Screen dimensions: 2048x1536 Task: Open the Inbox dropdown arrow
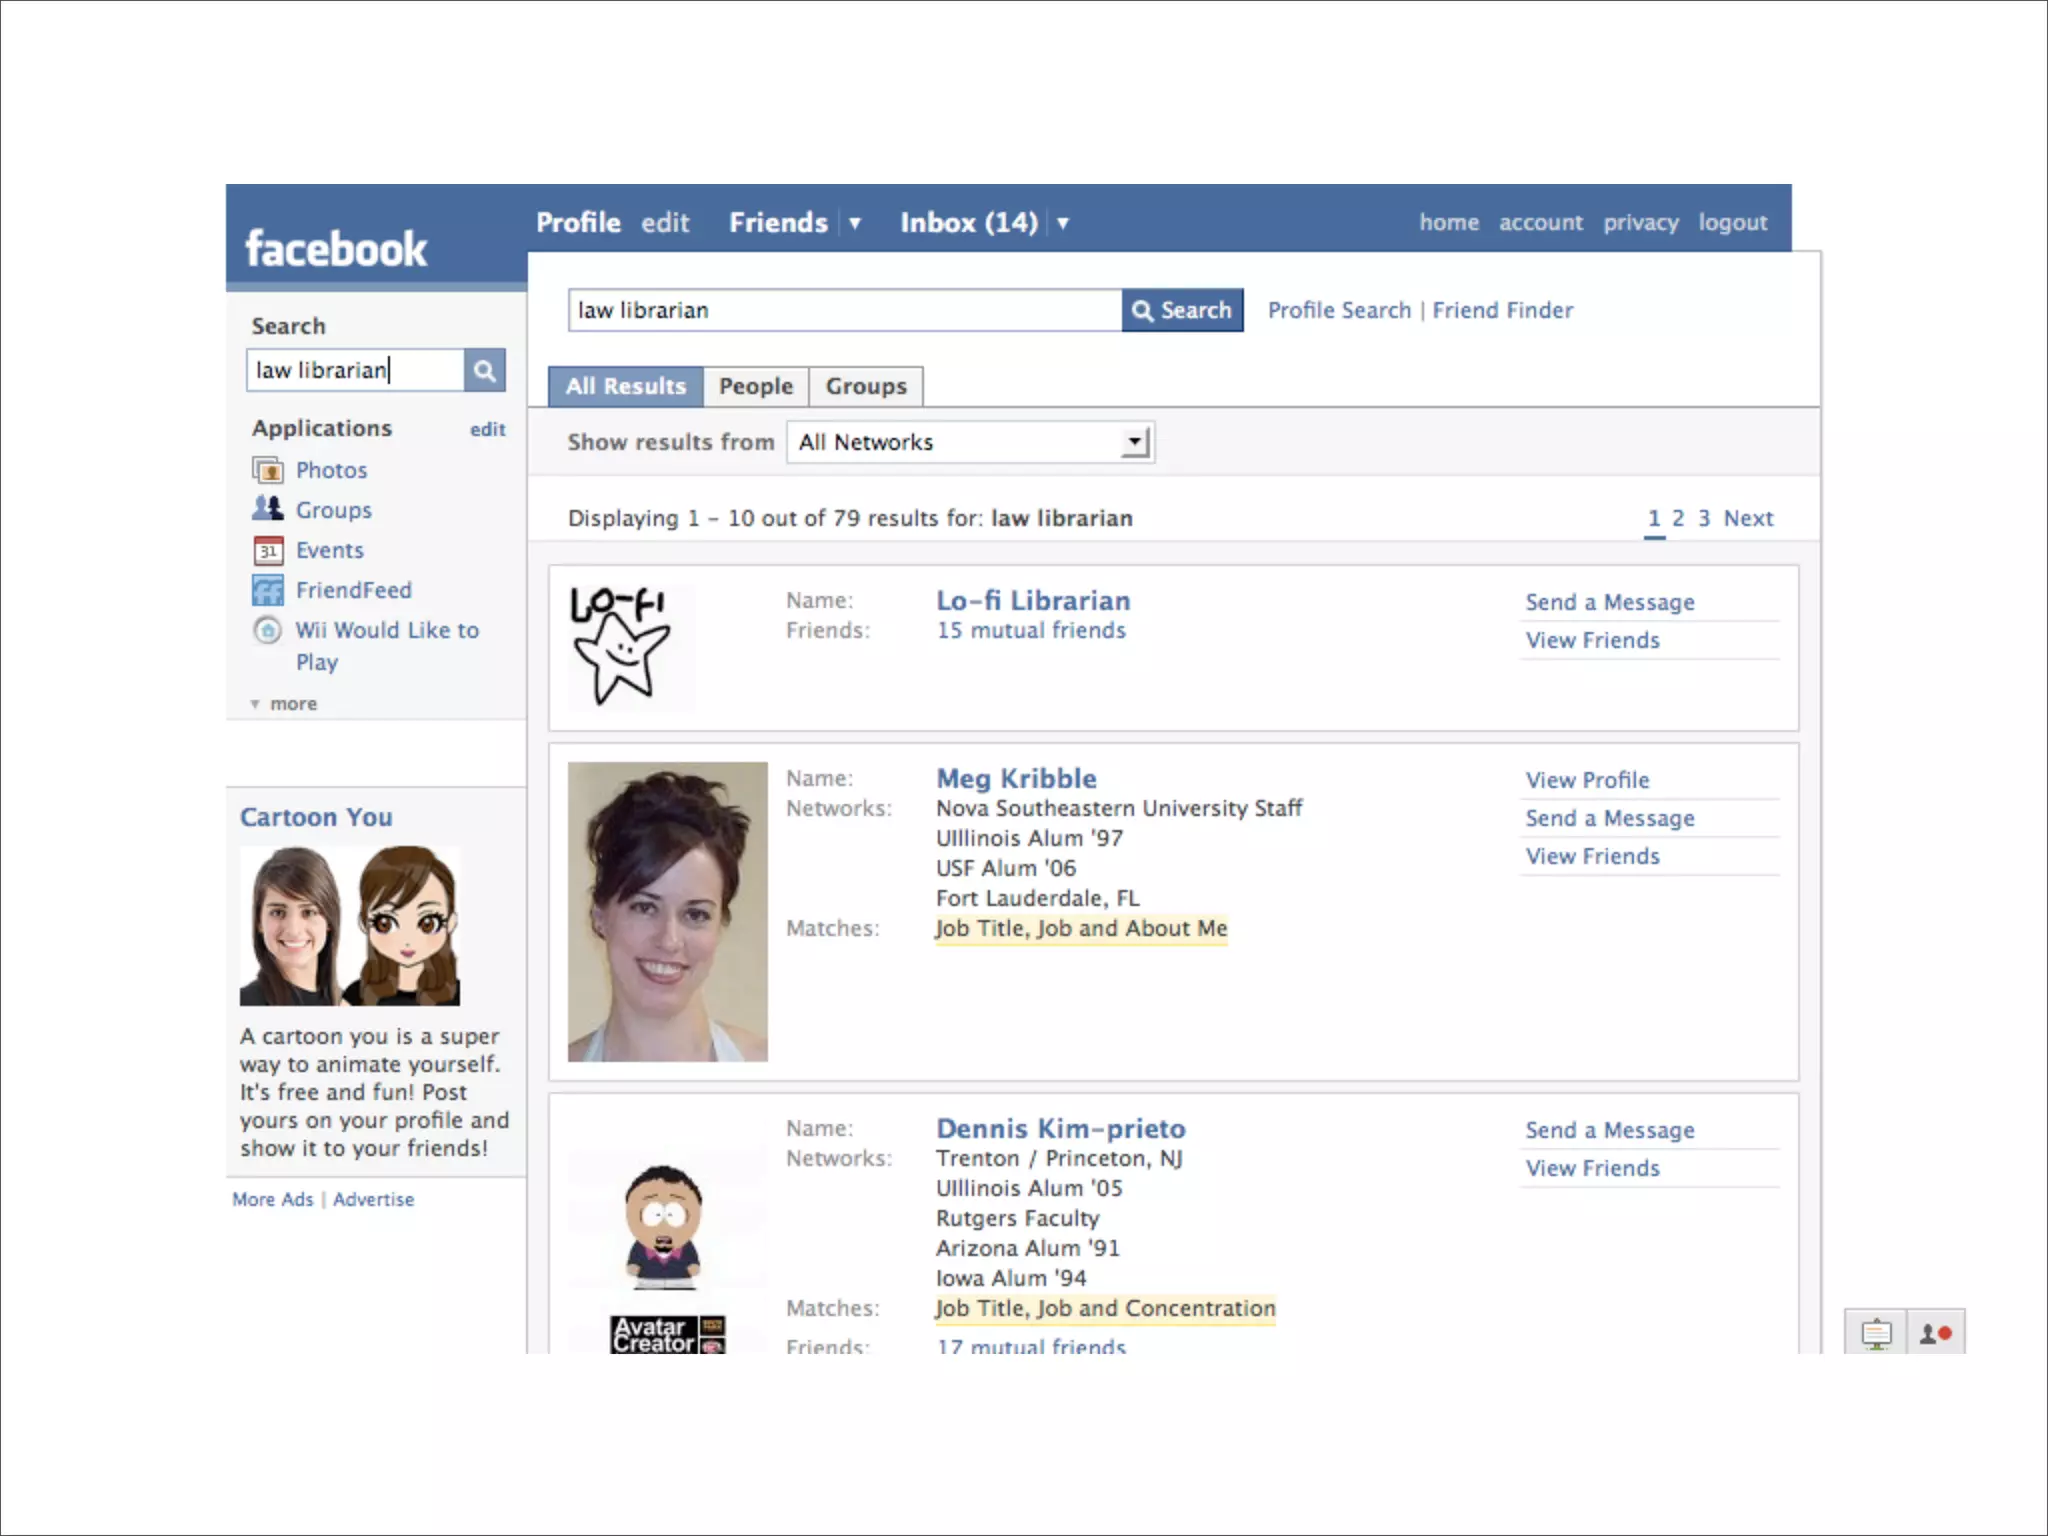click(1063, 223)
